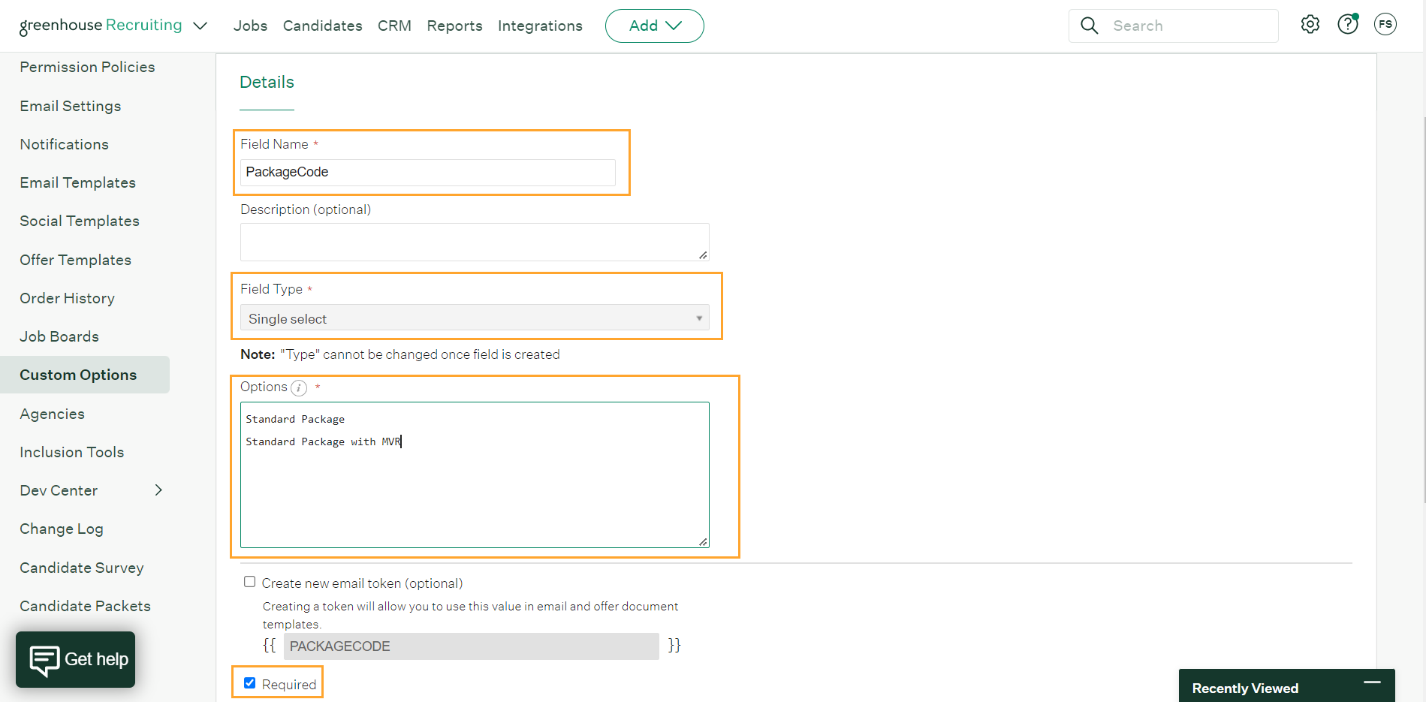Open Order History

(67, 298)
